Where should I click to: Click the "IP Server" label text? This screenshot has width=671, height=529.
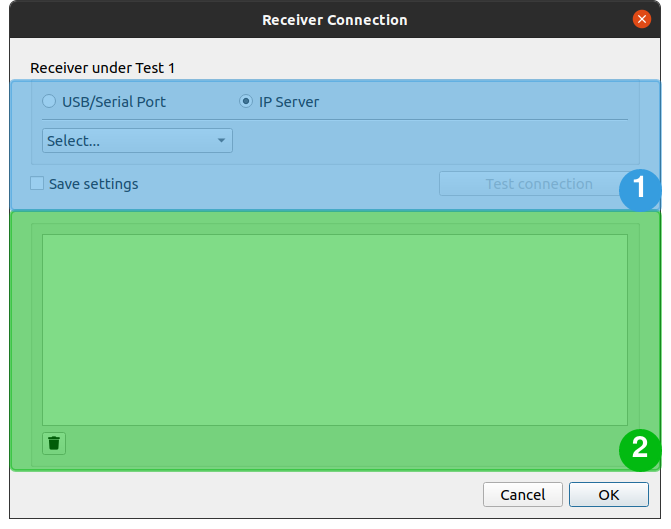[289, 102]
